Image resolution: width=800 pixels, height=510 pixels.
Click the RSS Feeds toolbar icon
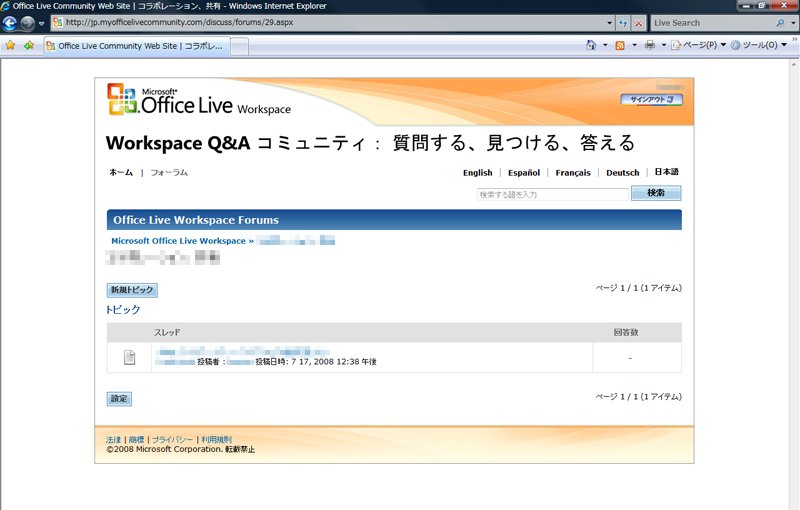tap(620, 45)
